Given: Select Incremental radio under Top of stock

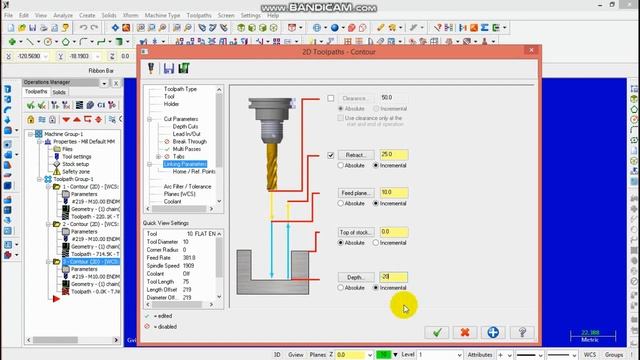Looking at the screenshot, I should pos(376,242).
